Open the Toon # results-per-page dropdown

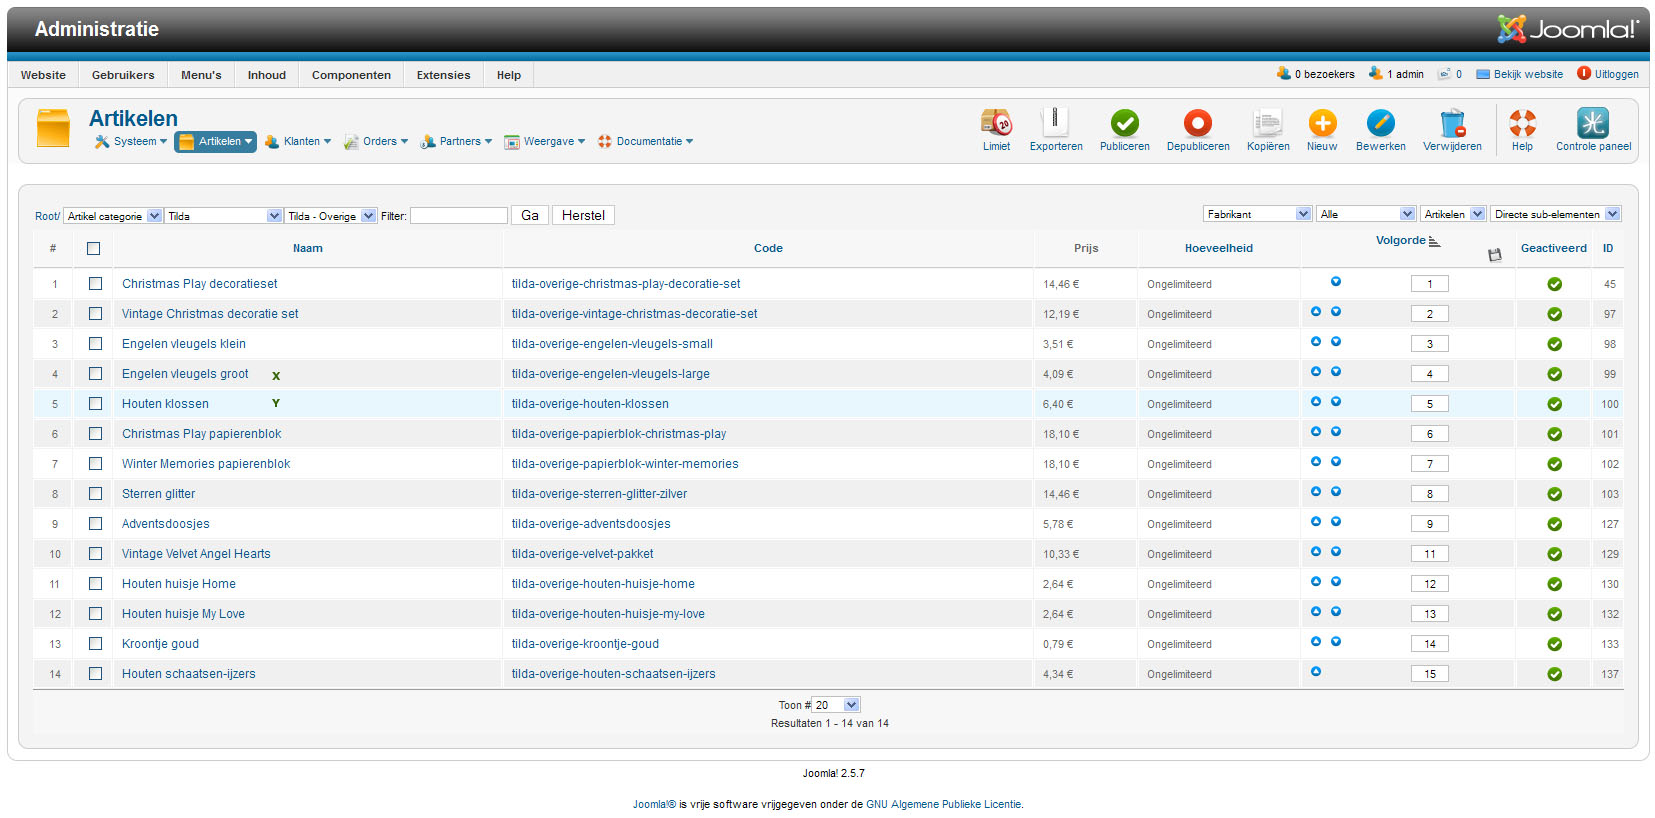click(835, 705)
